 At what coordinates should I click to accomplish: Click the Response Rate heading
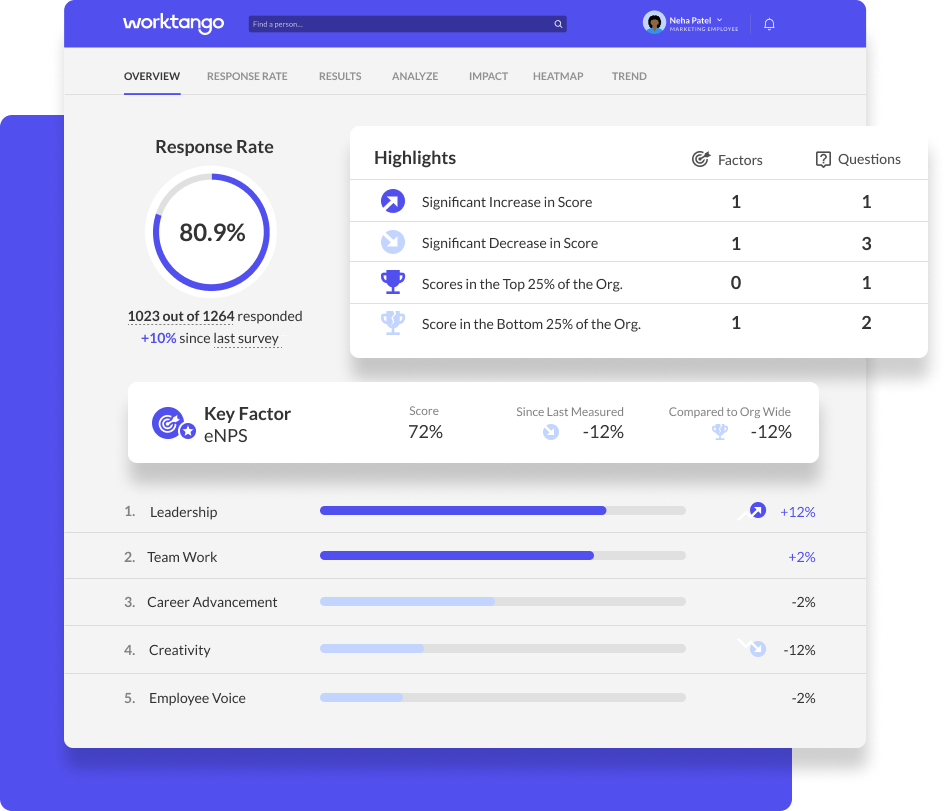(214, 146)
